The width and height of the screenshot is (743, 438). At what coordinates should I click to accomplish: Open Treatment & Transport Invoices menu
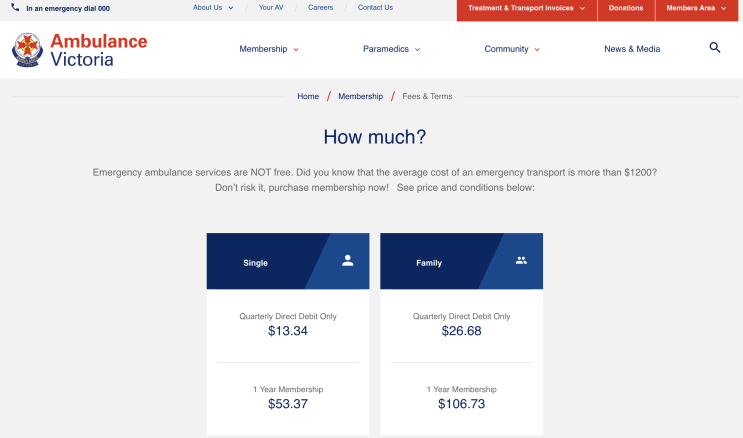[x=526, y=8]
